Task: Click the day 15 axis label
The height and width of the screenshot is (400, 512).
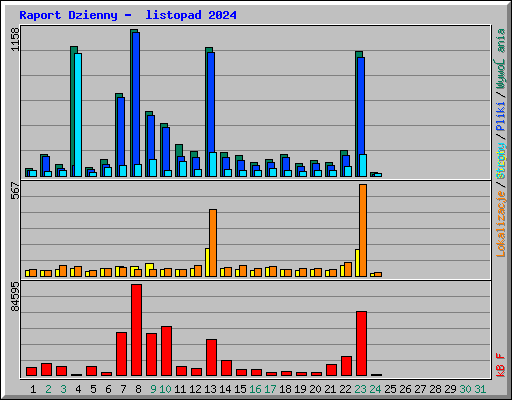Action: [x=240, y=389]
